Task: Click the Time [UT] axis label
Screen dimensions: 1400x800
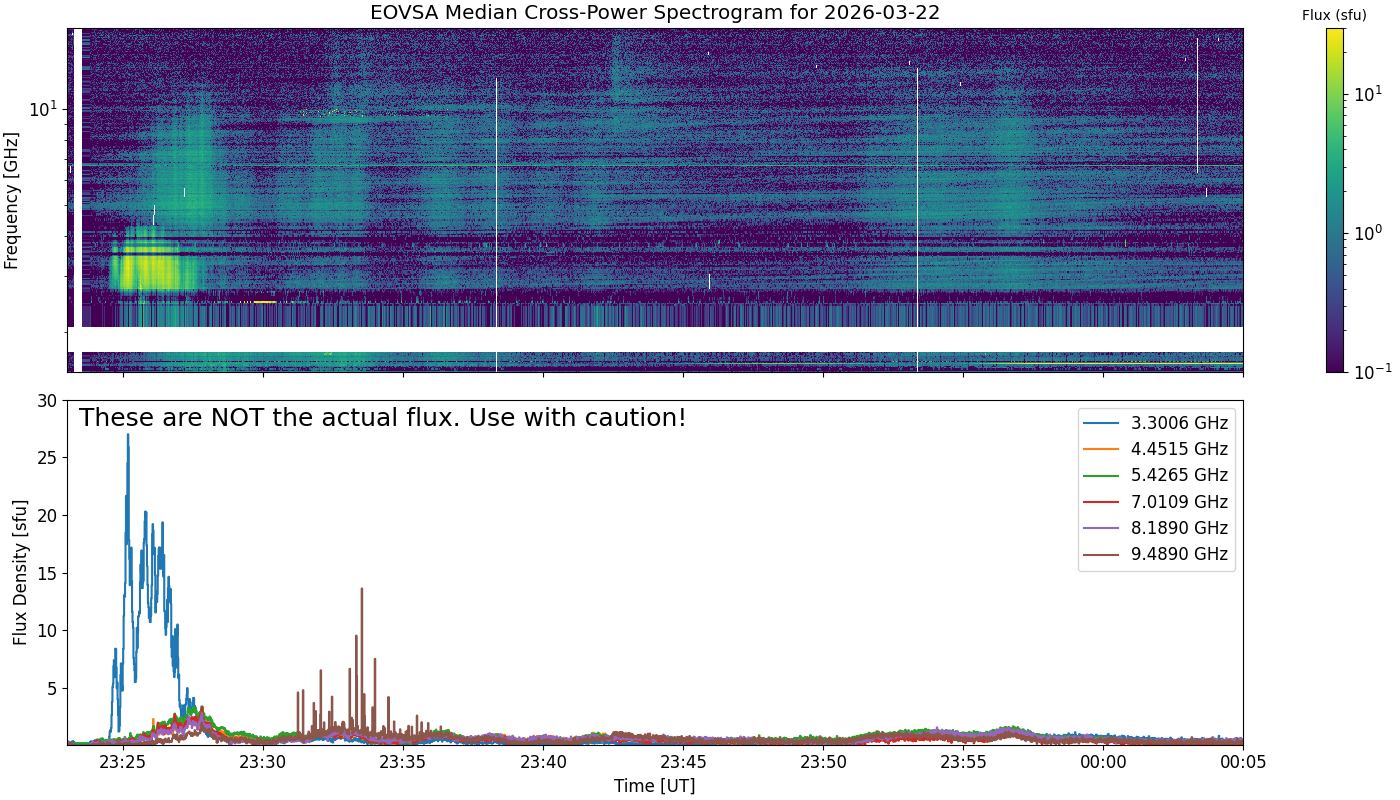Action: (655, 785)
